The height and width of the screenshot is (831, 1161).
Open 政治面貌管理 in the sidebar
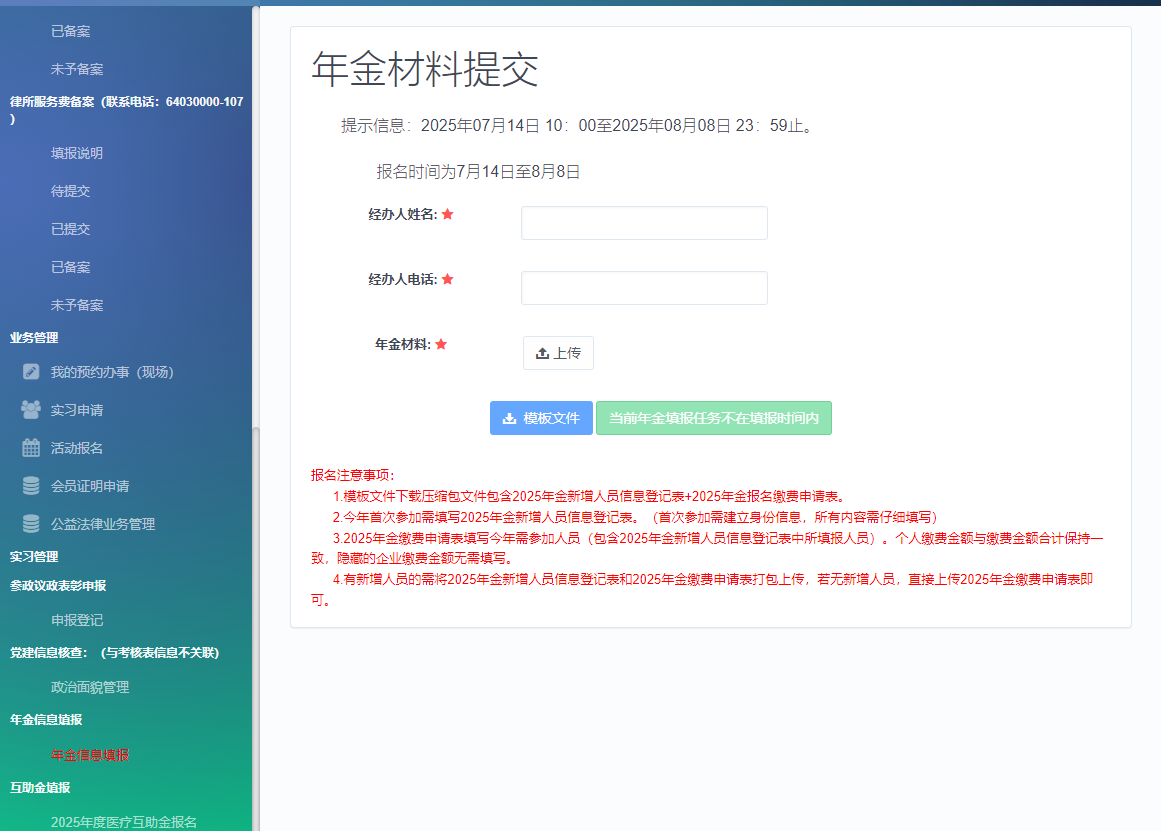point(90,687)
